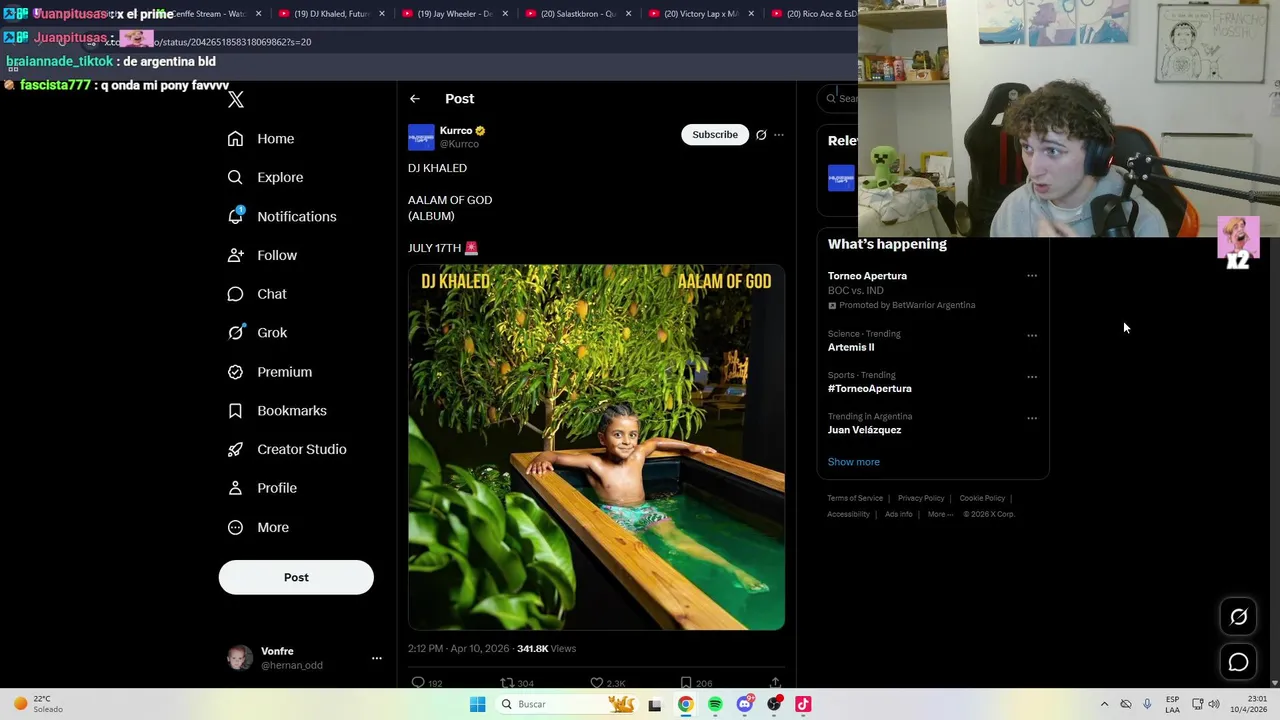Click Show more under trends
The height and width of the screenshot is (720, 1280).
click(x=854, y=462)
